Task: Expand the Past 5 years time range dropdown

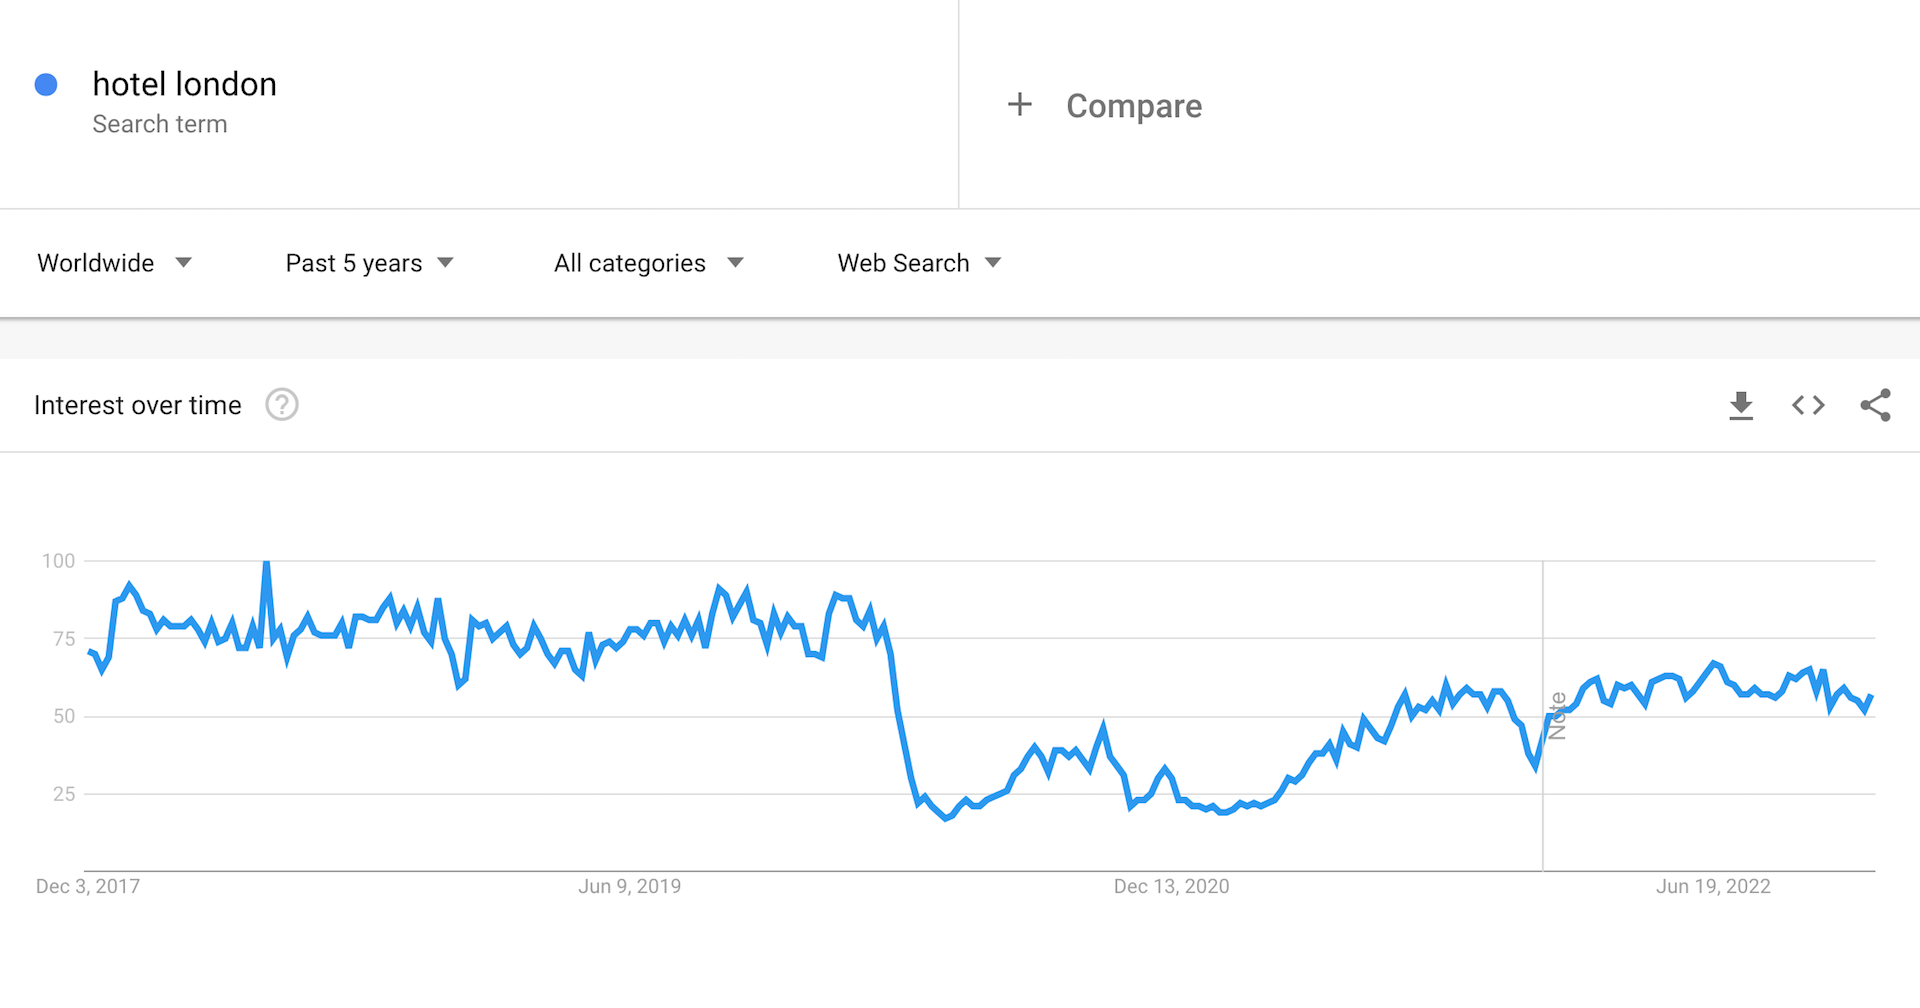Action: pos(352,262)
